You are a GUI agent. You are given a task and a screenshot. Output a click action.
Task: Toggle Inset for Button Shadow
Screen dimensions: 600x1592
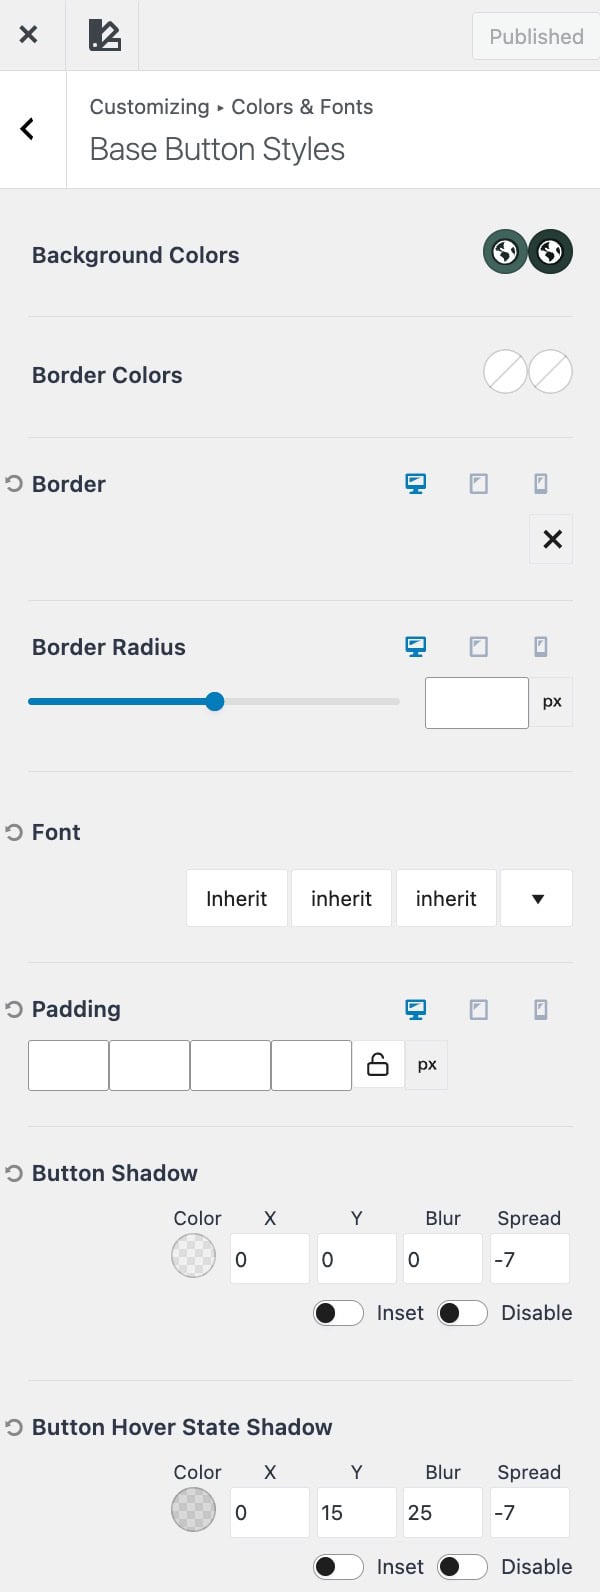(x=338, y=1313)
